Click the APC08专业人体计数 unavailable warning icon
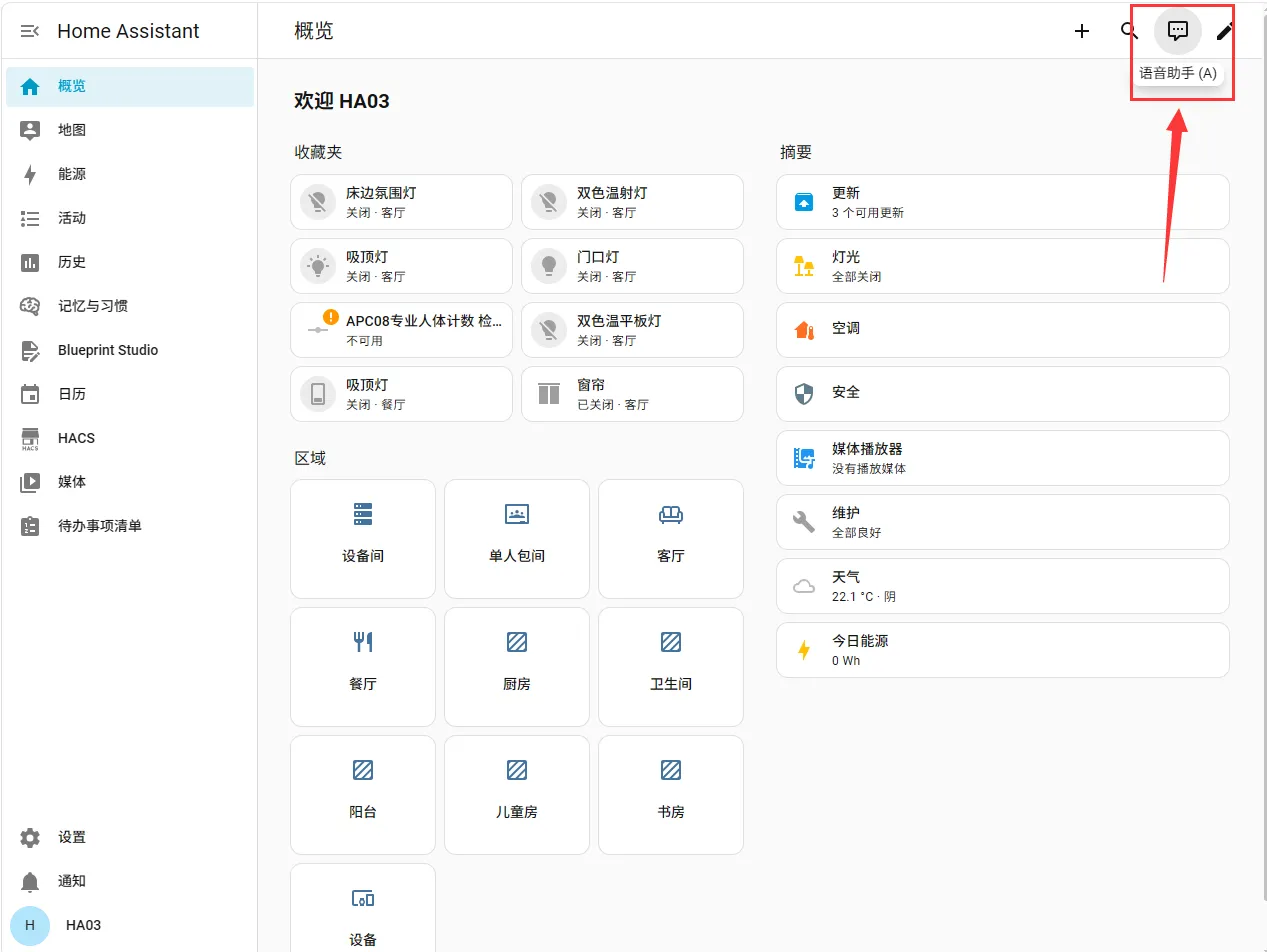Viewport: 1267px width, 952px height. 330,317
